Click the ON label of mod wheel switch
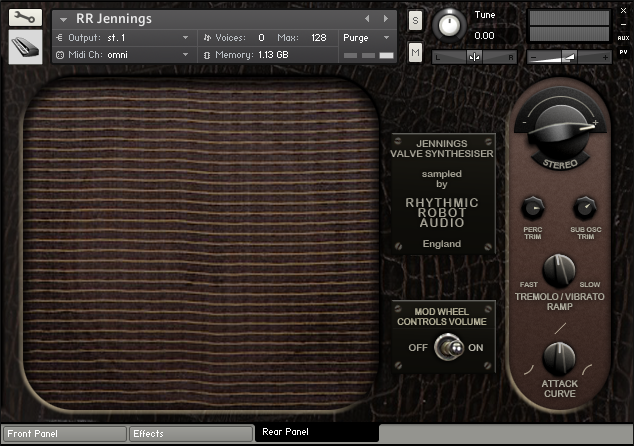Screen dimensions: 634x446 pyautogui.click(x=476, y=348)
